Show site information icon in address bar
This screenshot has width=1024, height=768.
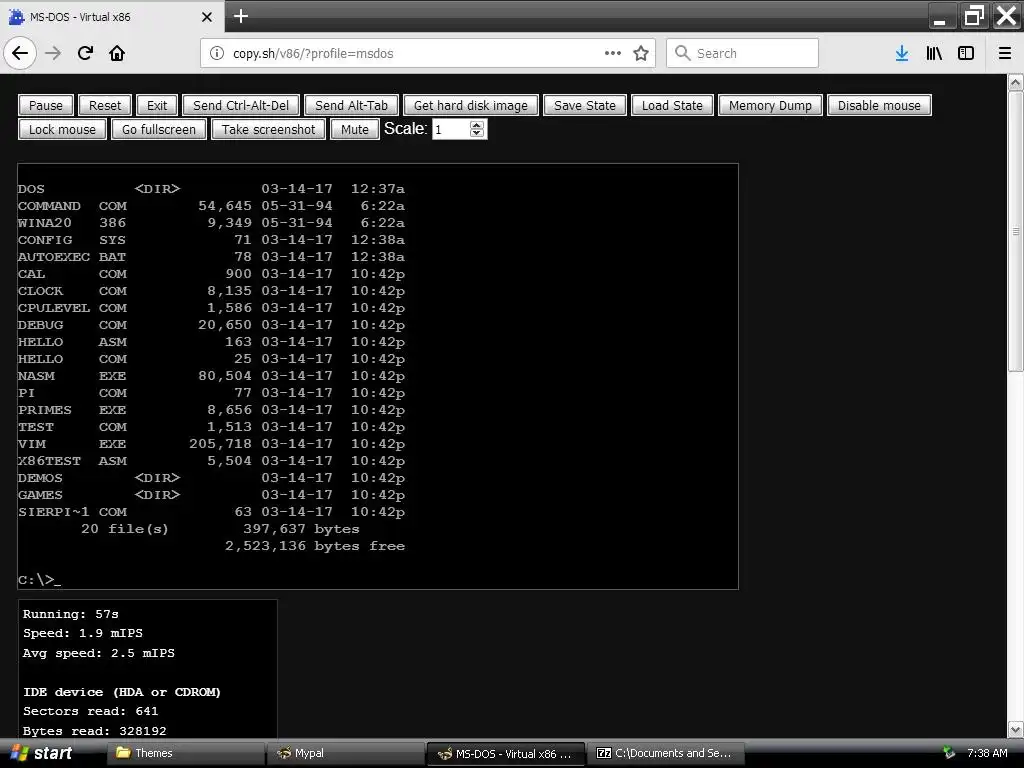coord(217,54)
